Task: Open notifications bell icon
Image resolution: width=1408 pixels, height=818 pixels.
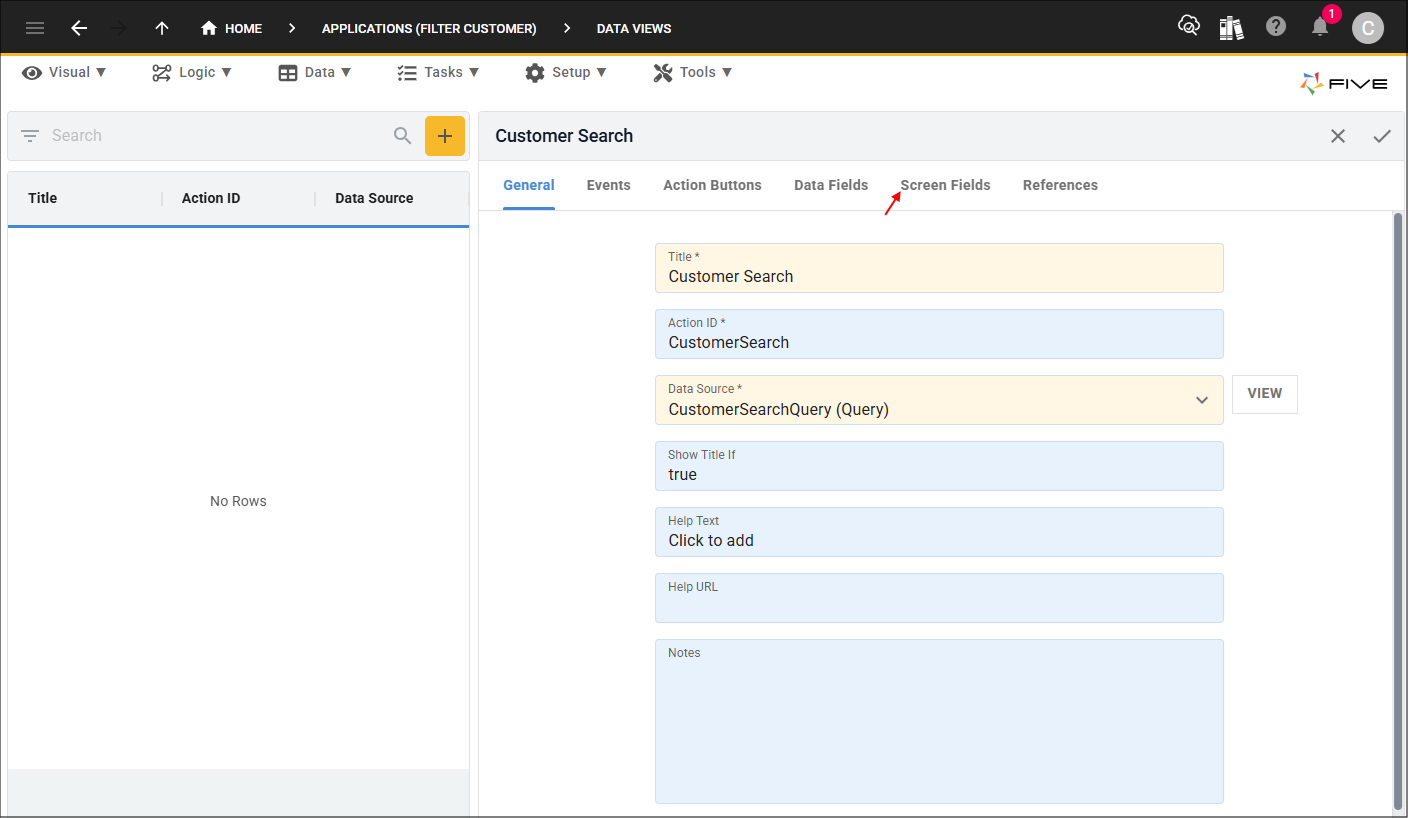Action: tap(1320, 27)
